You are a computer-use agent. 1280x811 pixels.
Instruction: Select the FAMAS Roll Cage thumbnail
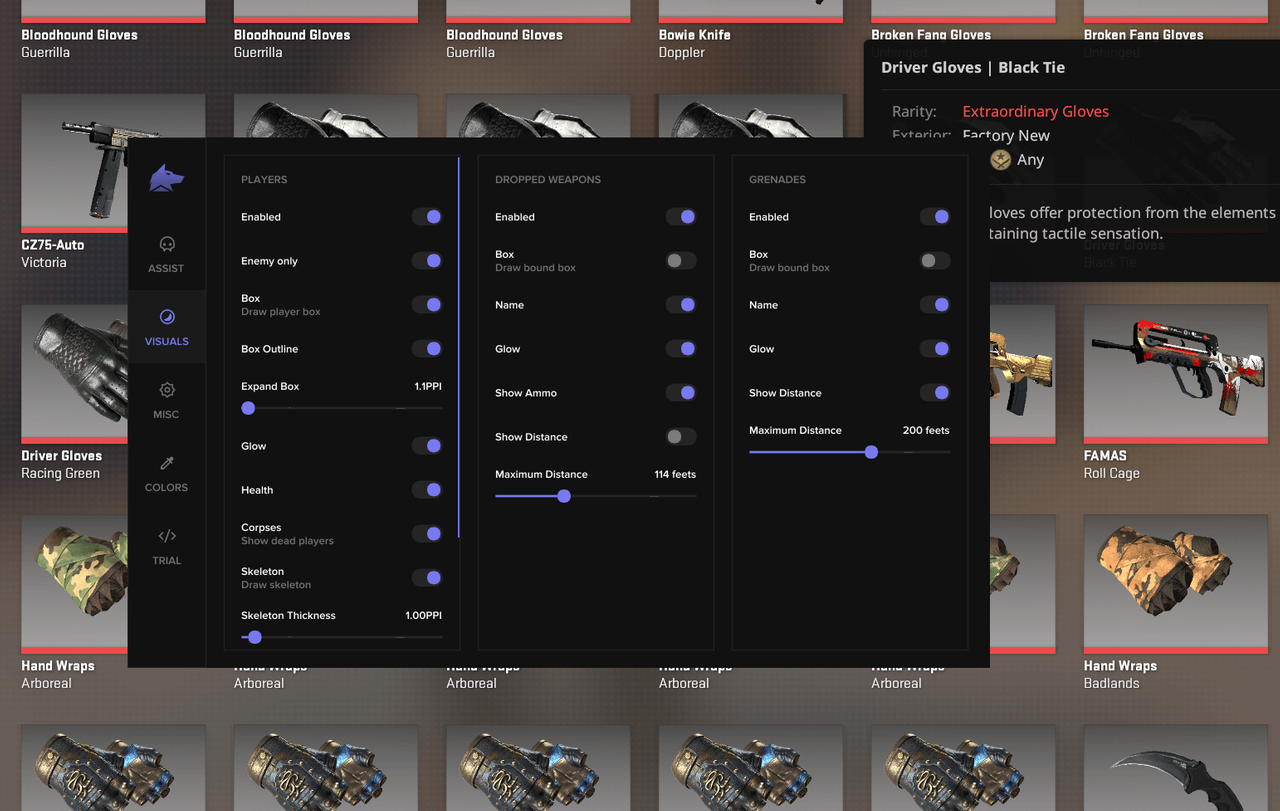[1175, 373]
